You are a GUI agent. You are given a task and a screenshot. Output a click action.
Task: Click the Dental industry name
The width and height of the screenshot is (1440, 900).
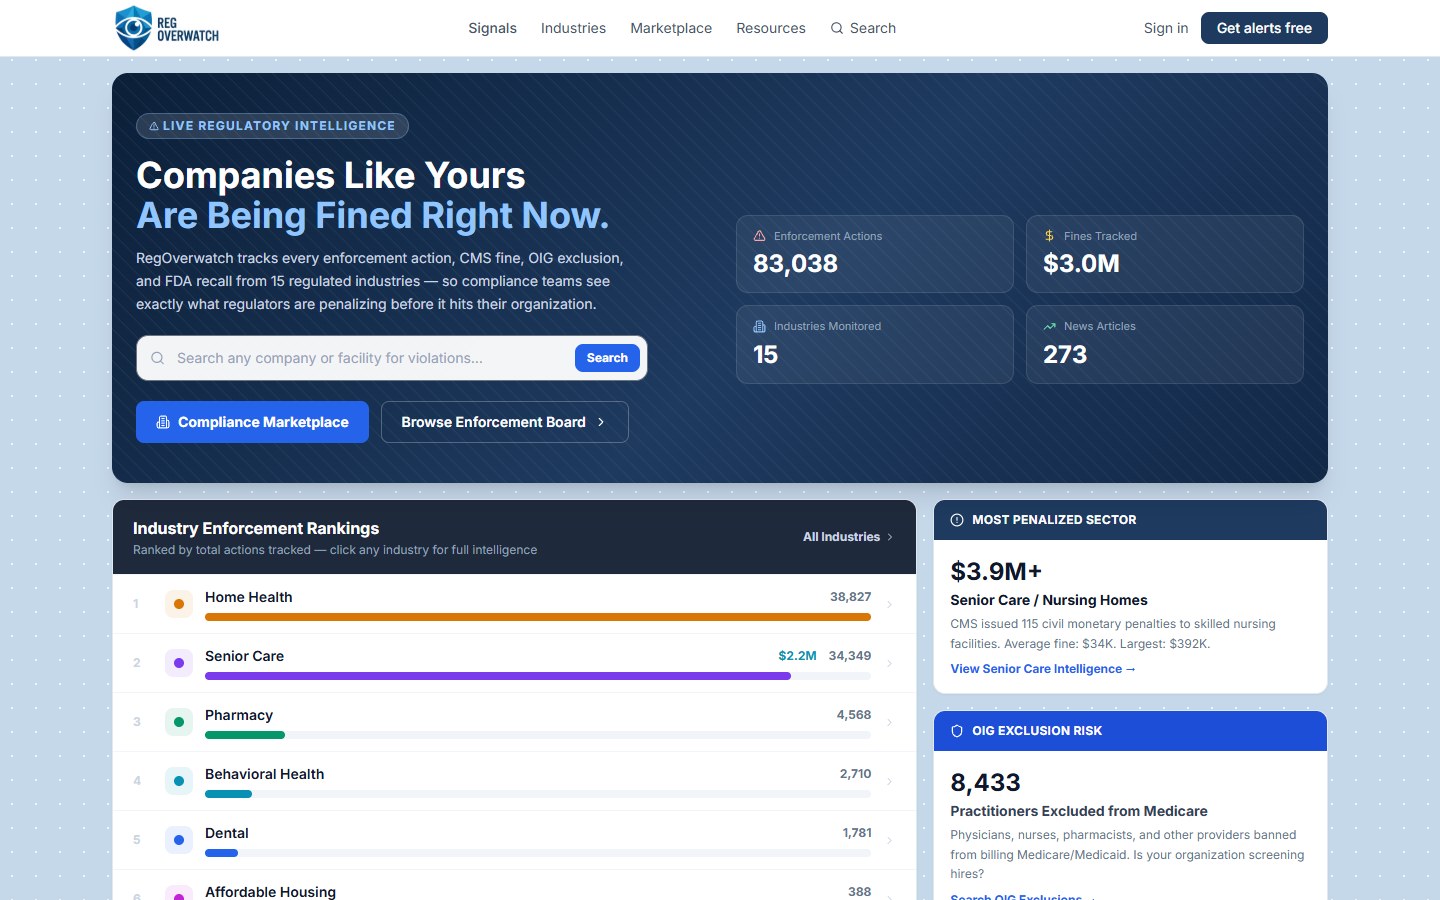227,833
